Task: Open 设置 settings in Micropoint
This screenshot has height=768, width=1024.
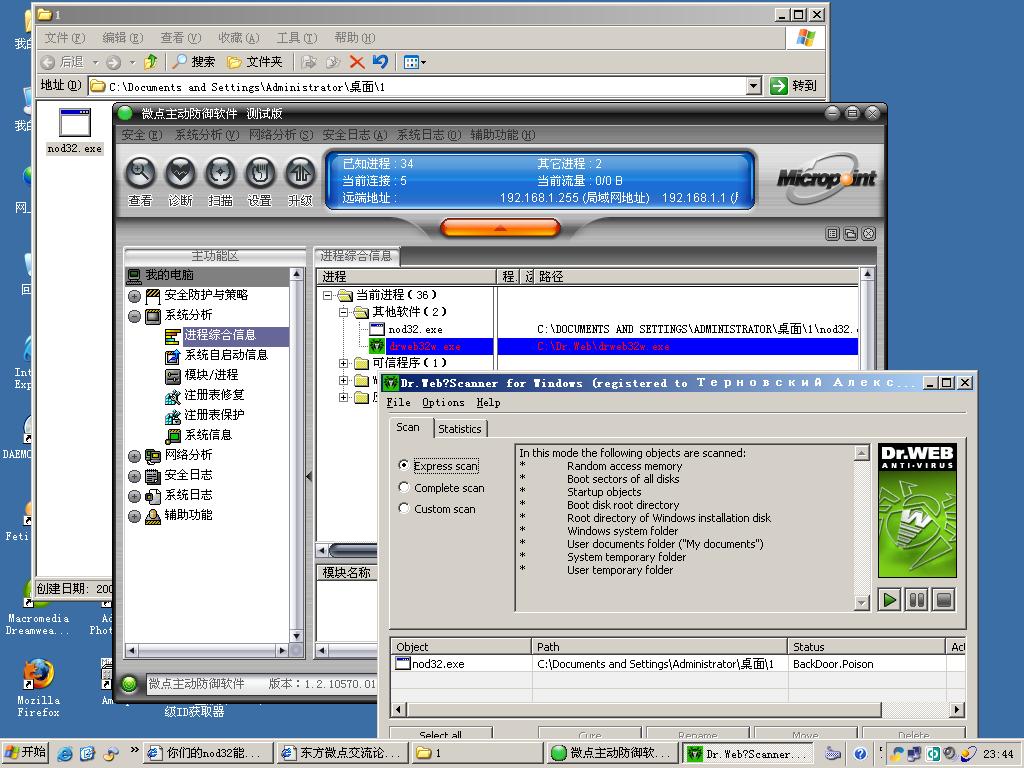Action: click(260, 173)
